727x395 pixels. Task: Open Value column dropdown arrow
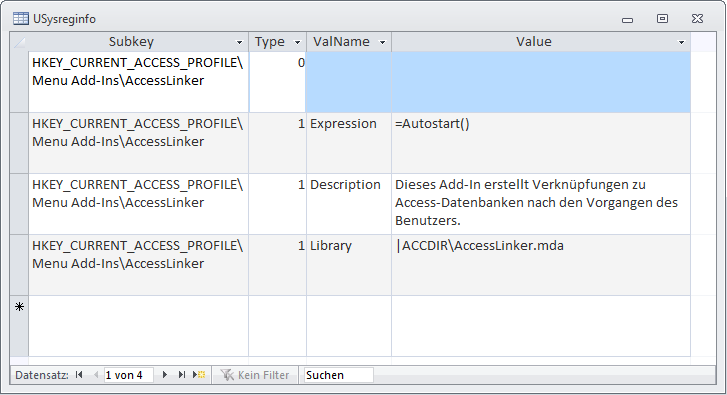(681, 43)
